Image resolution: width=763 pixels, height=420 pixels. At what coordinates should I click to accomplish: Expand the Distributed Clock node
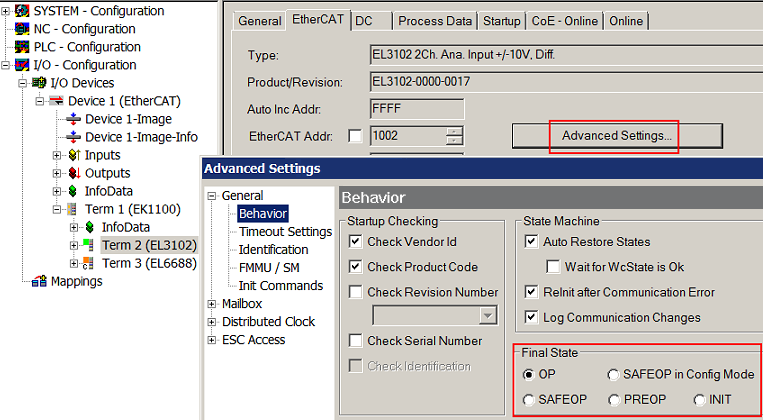(212, 322)
